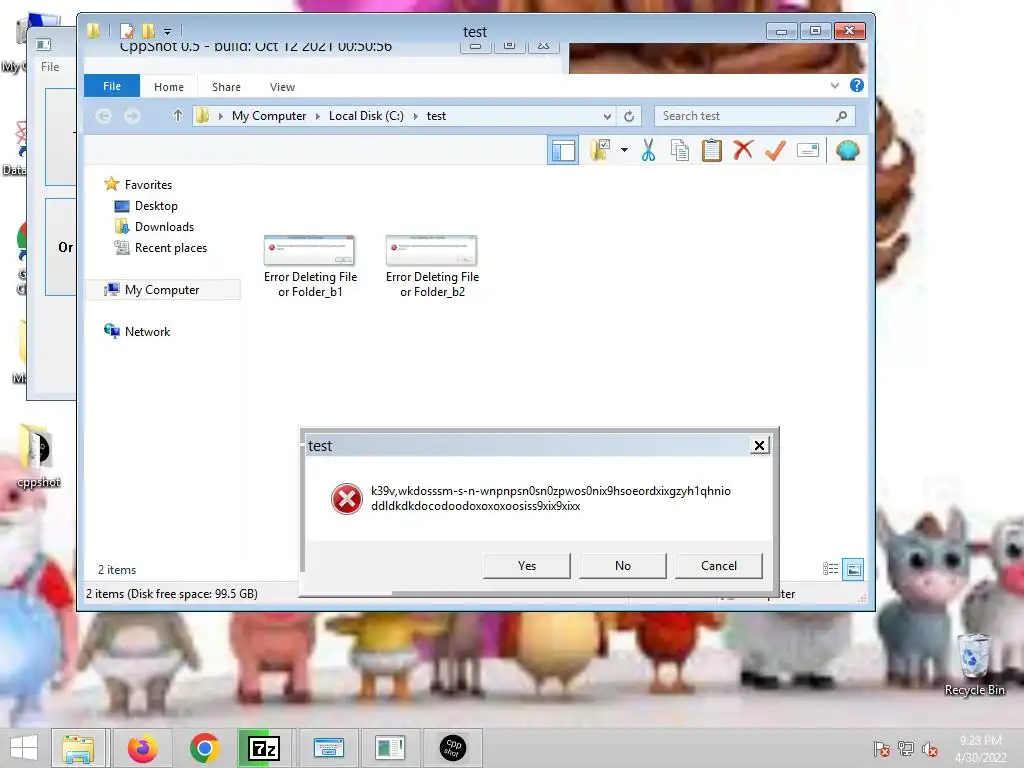The width and height of the screenshot is (1024, 768).
Task: Open the File ribbon tab
Action: [112, 86]
